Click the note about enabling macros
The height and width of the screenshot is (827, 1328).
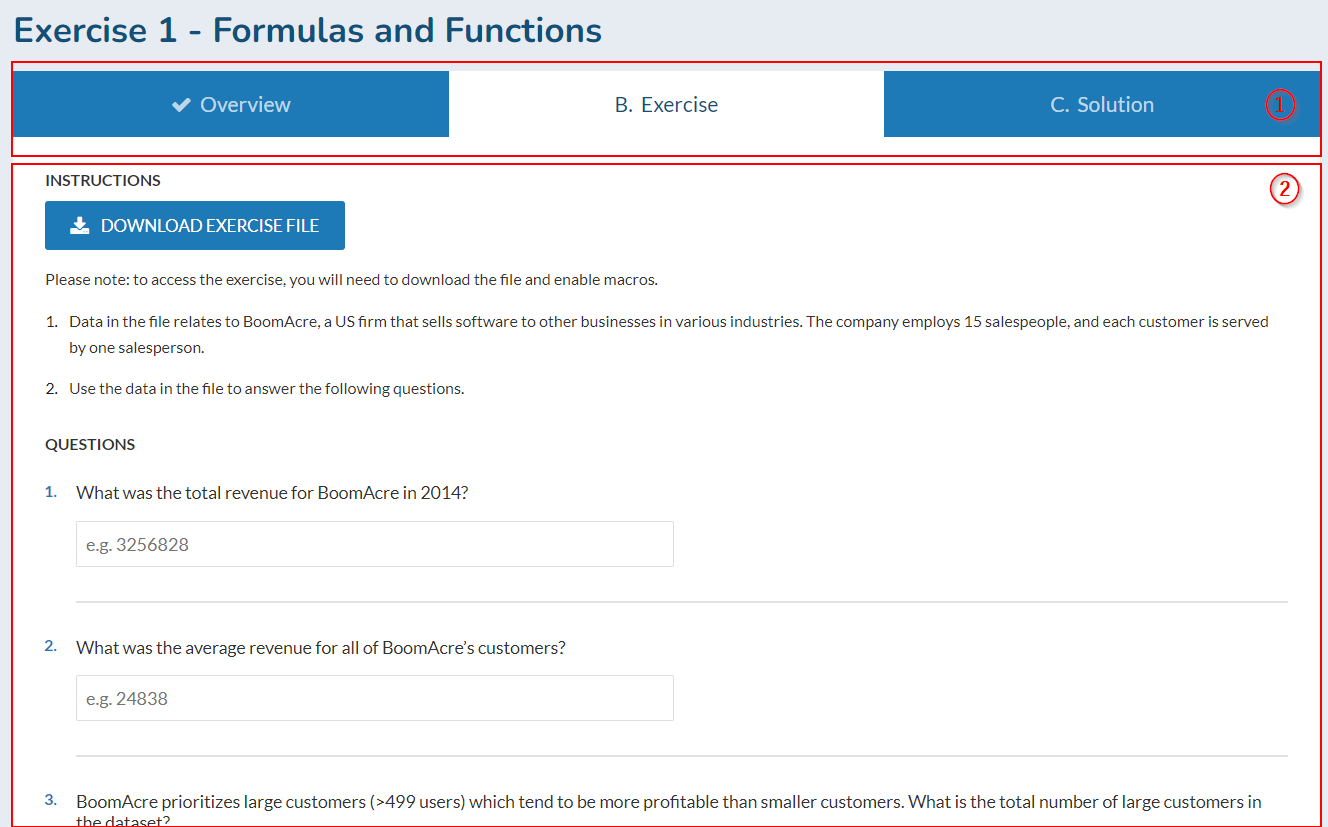tap(351, 280)
